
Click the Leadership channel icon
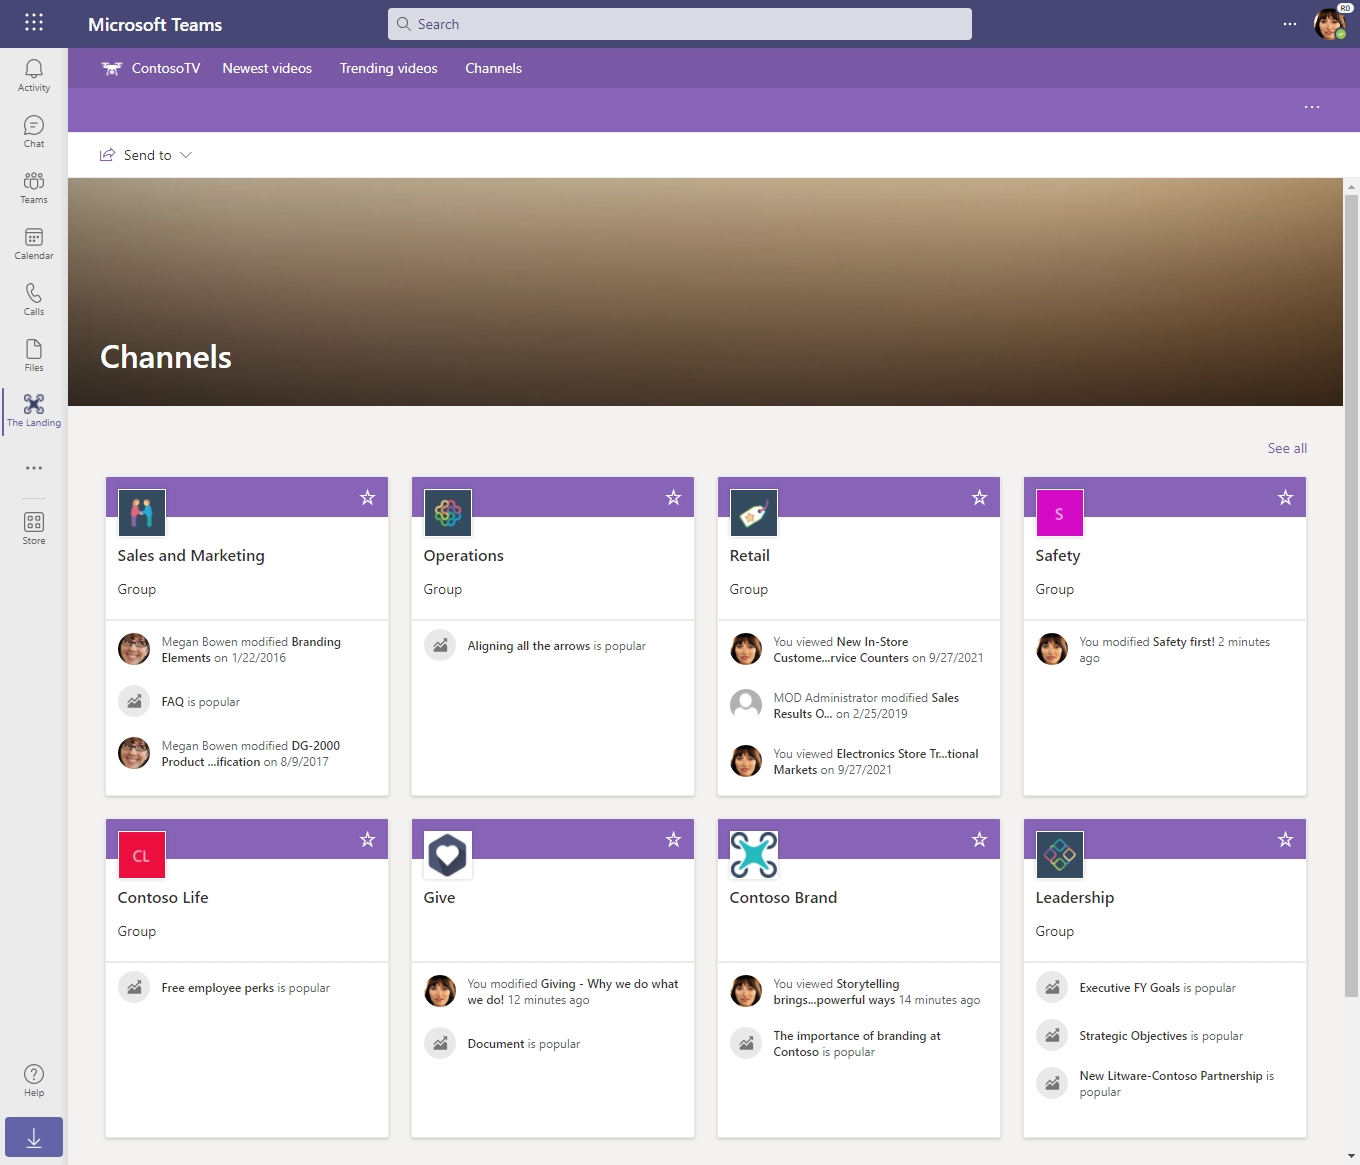click(x=1060, y=856)
